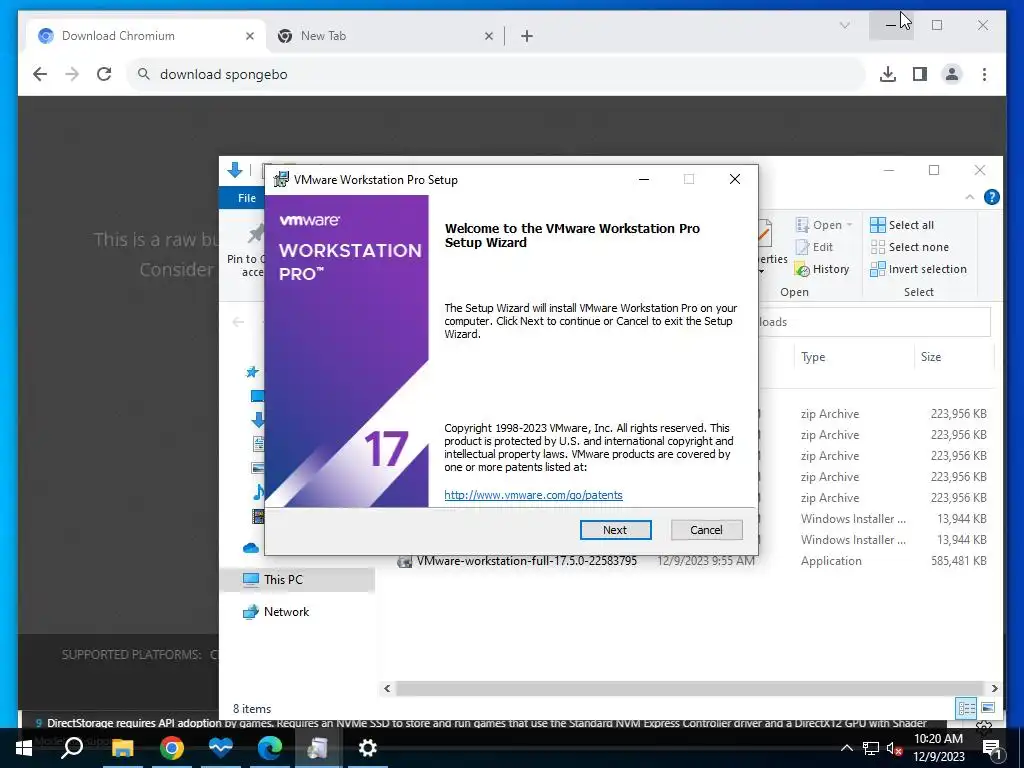Click the Explorer horizontal scrollbar

(x=690, y=688)
